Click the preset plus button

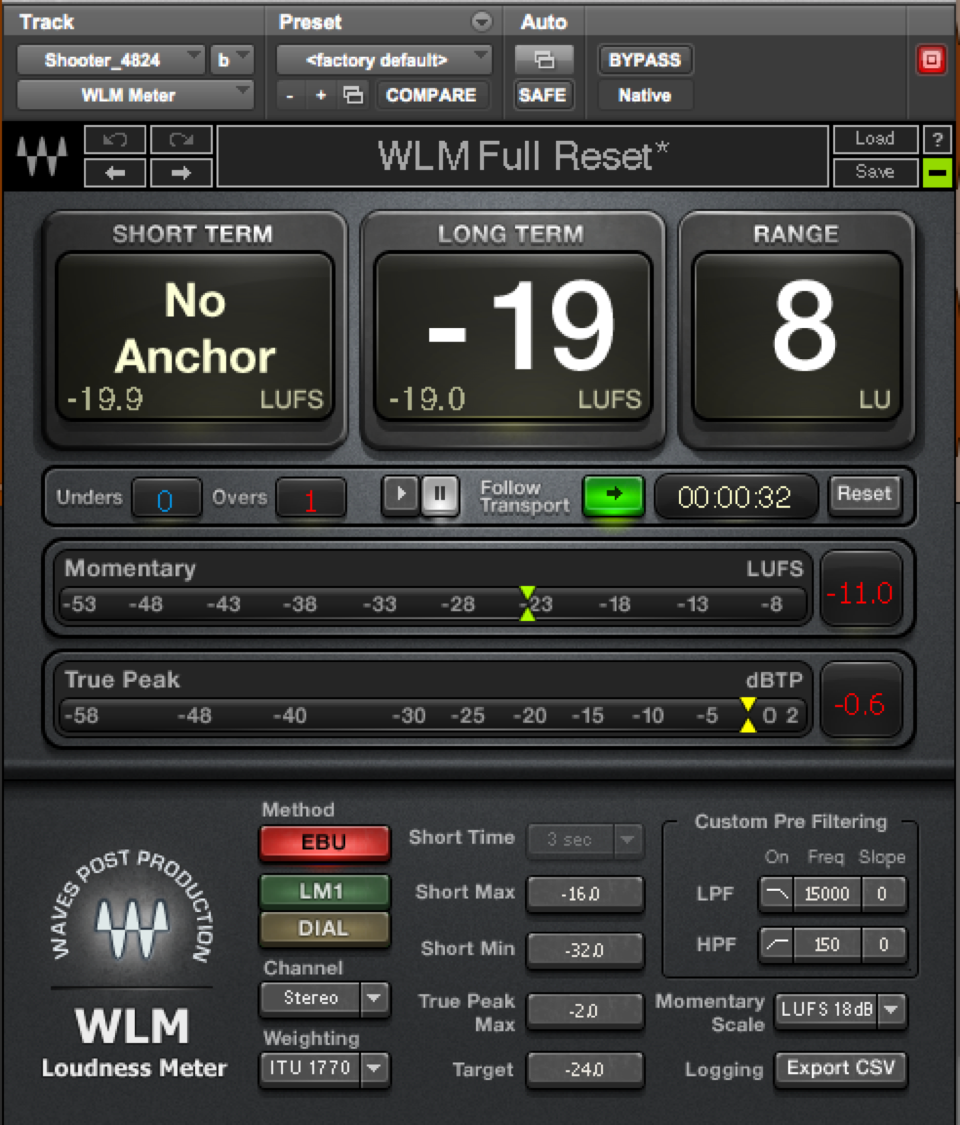321,95
